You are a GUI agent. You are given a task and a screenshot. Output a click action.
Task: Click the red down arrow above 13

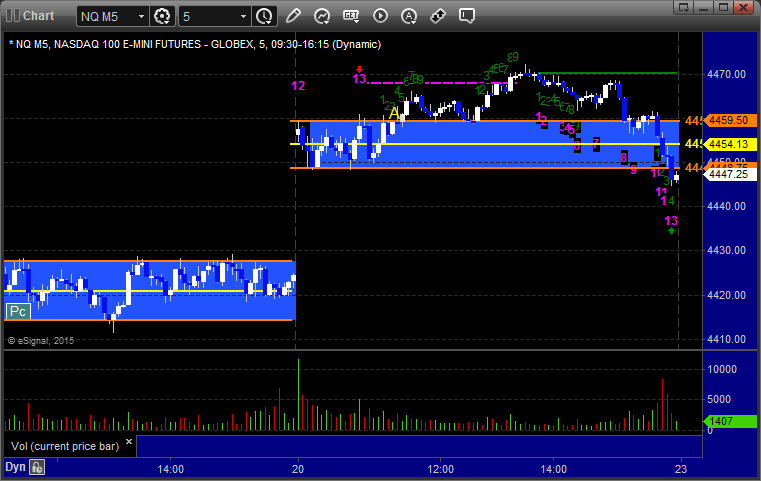click(359, 69)
